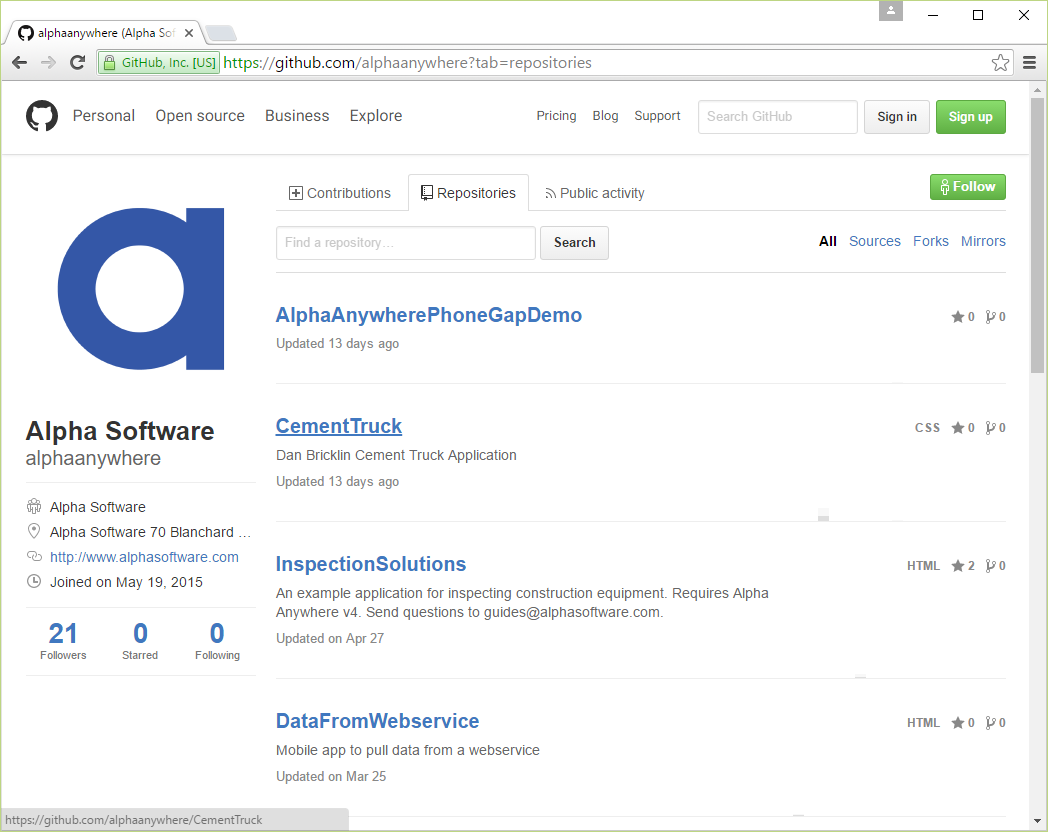Image resolution: width=1048 pixels, height=832 pixels.
Task: Visit the alphasoftware.com website link
Action: [x=144, y=557]
